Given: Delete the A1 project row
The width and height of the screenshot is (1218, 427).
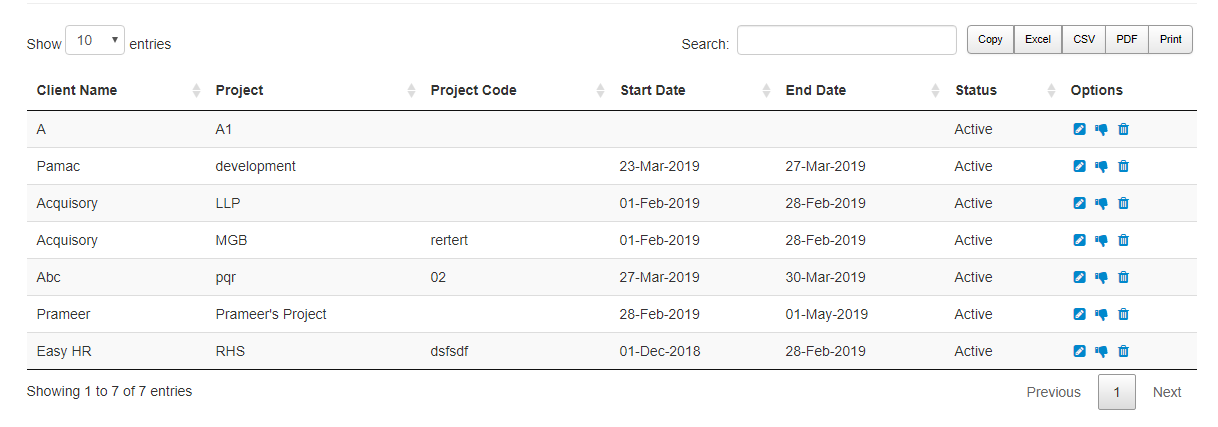Looking at the screenshot, I should [1123, 129].
